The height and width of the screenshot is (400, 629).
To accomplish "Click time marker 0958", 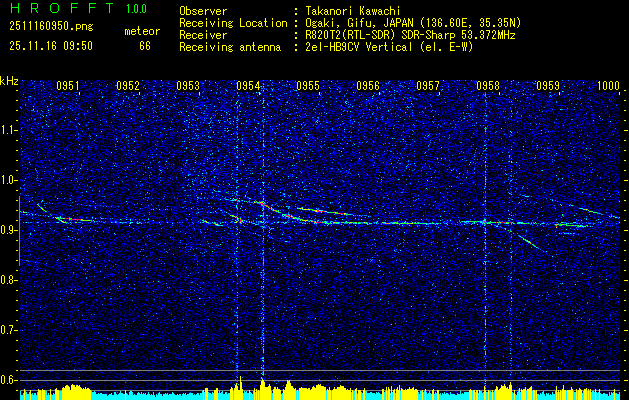I will pyautogui.click(x=488, y=85).
